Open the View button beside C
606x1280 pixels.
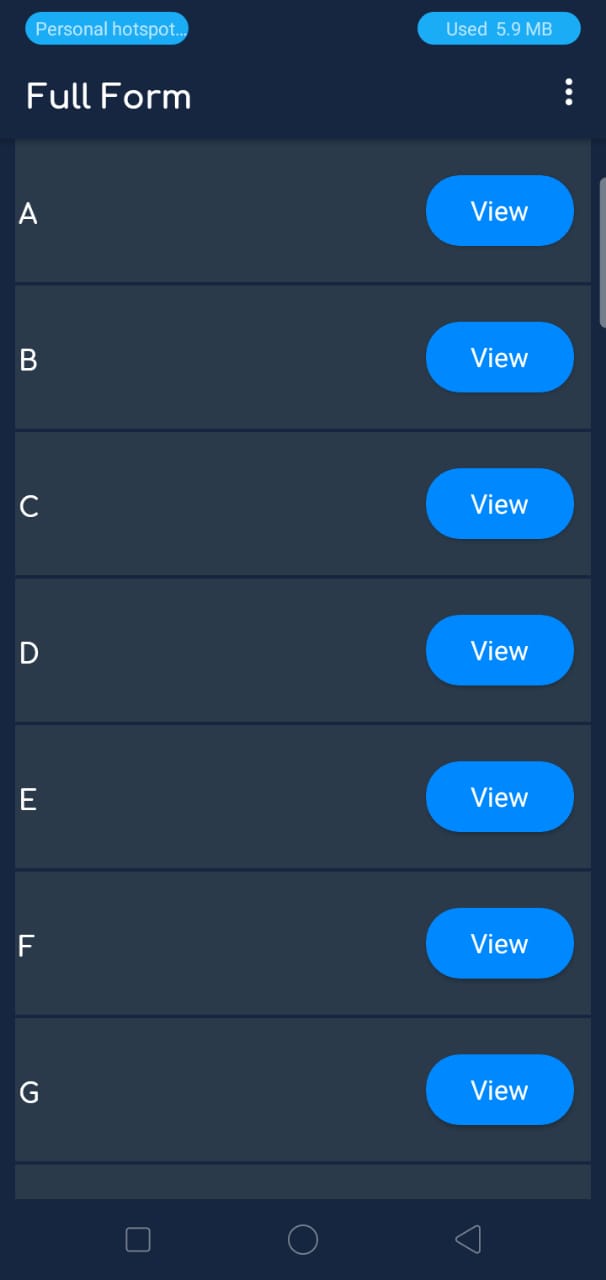point(499,504)
